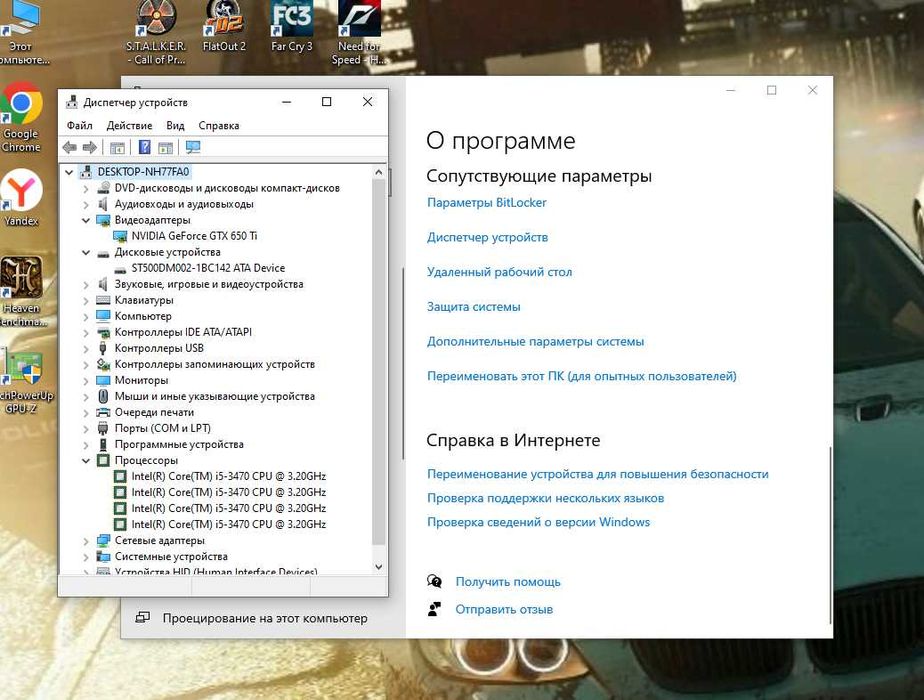Click Device Manager scrollbar up arrow
The image size is (924, 700).
click(378, 172)
